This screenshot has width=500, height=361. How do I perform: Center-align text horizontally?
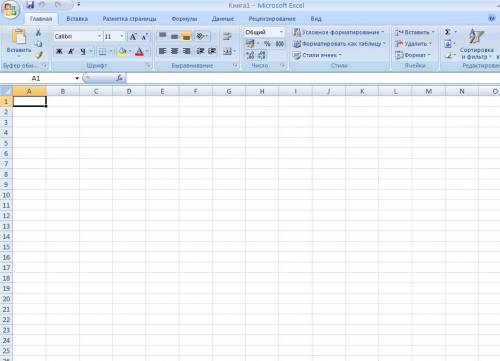tap(174, 51)
